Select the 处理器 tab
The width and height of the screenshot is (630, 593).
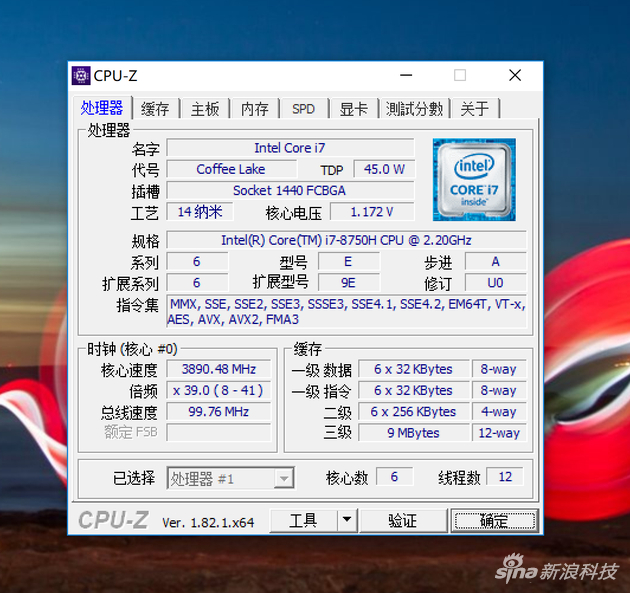[x=102, y=108]
